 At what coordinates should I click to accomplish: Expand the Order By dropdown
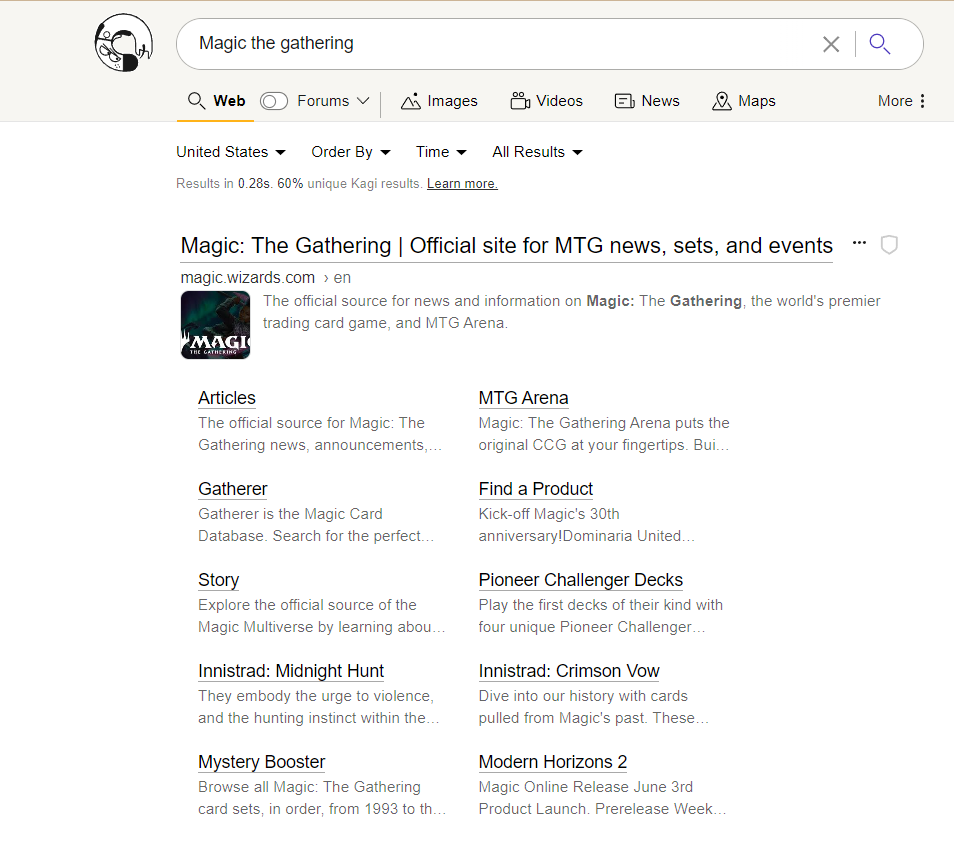(x=350, y=152)
